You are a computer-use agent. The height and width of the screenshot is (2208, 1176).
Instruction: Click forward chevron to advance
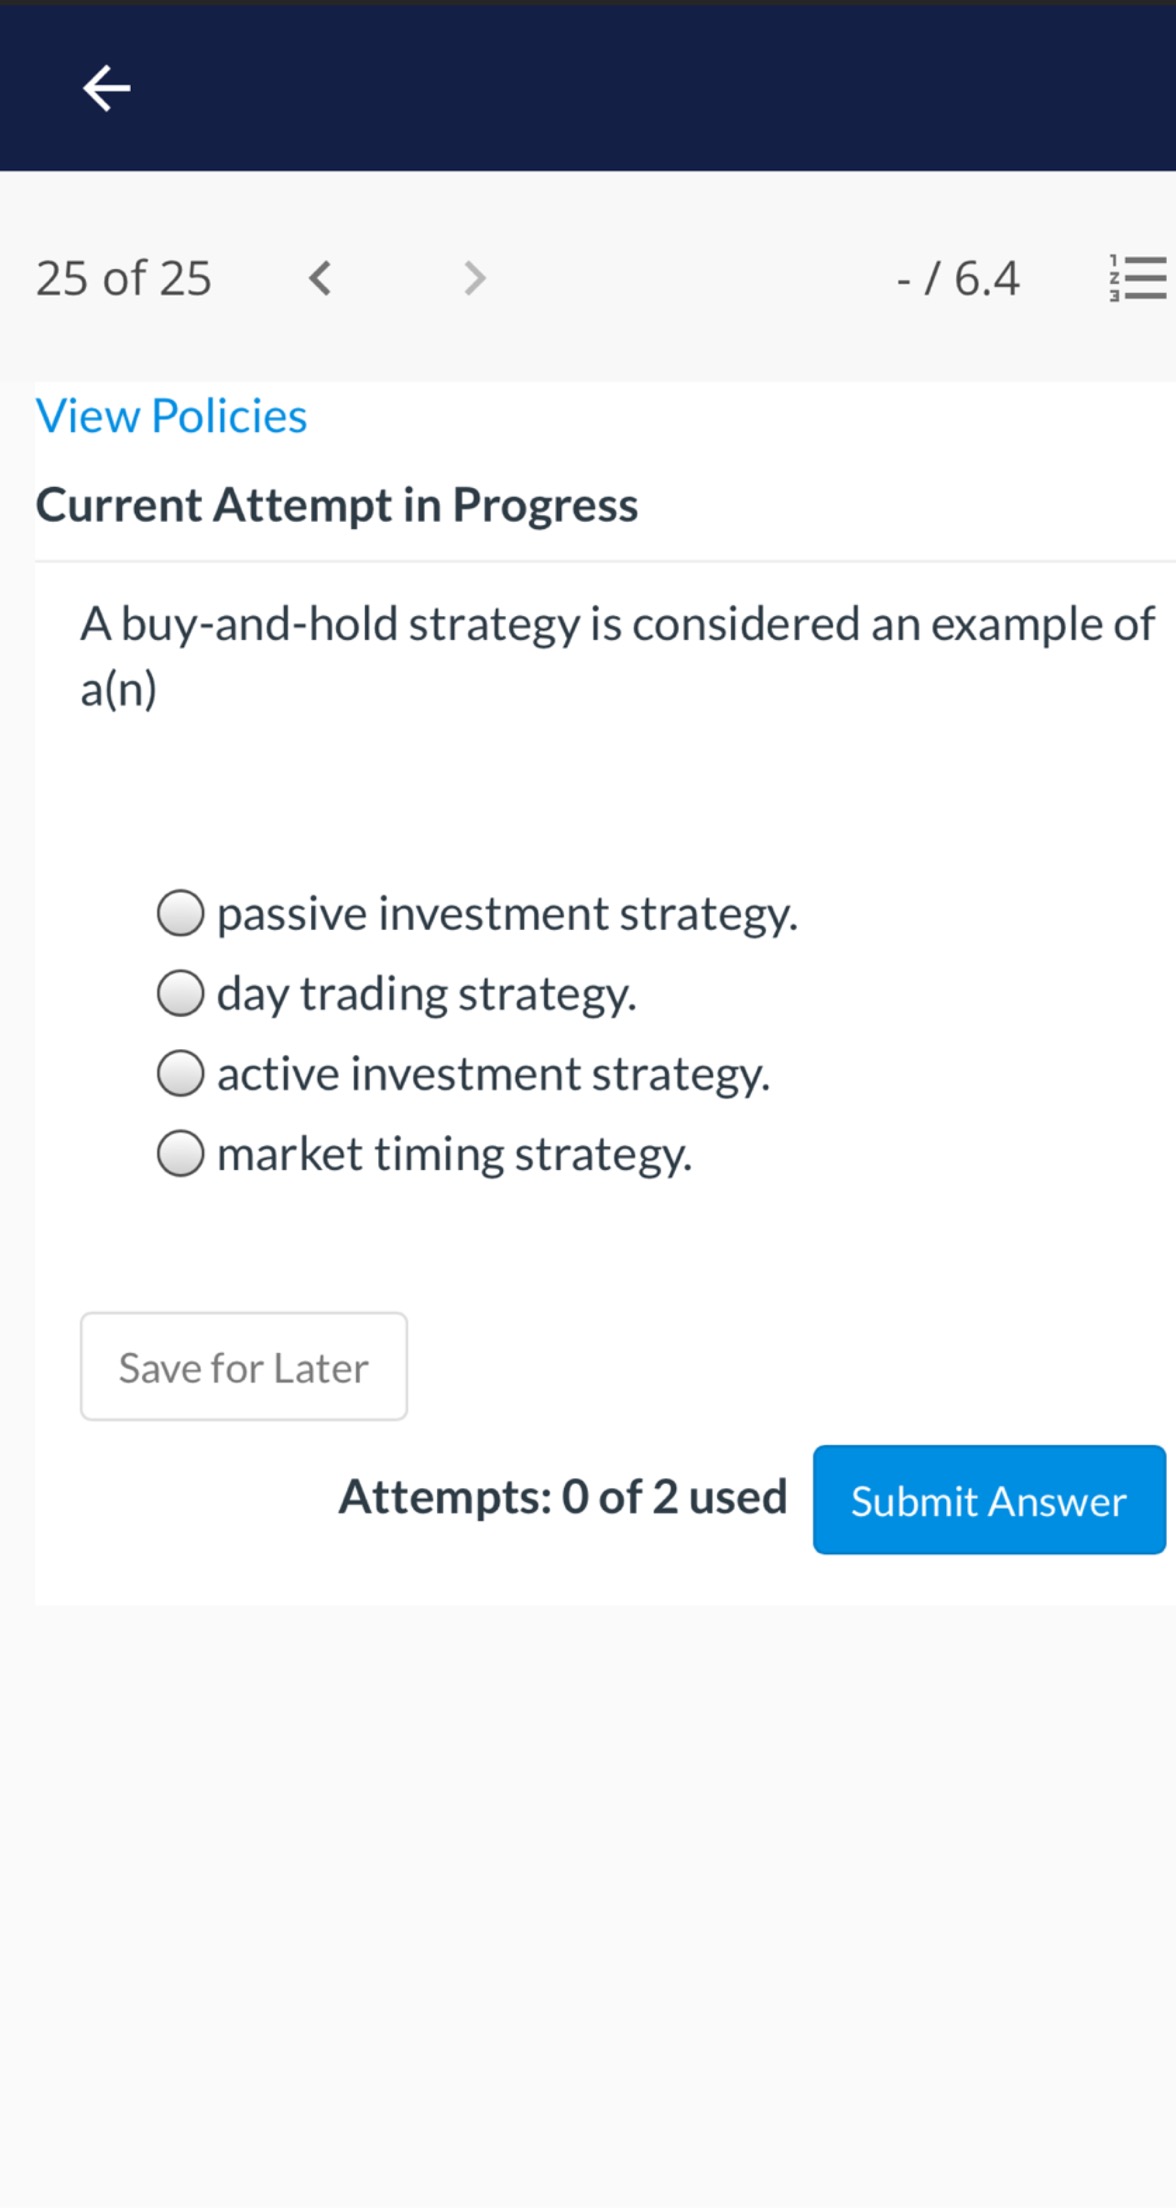[474, 278]
